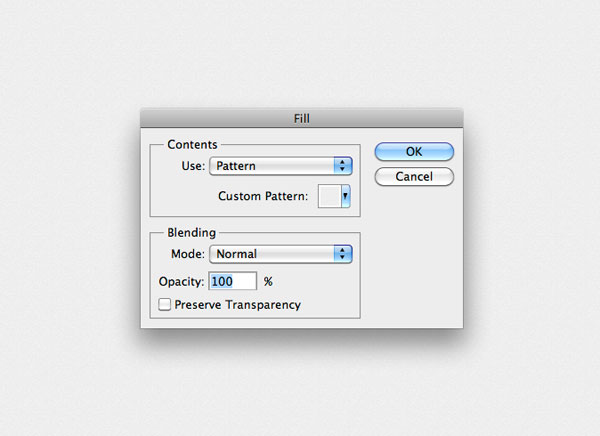Screen dimensions: 600x436
Task: Enable Preserve Transparency checkbox
Action: click(x=165, y=305)
